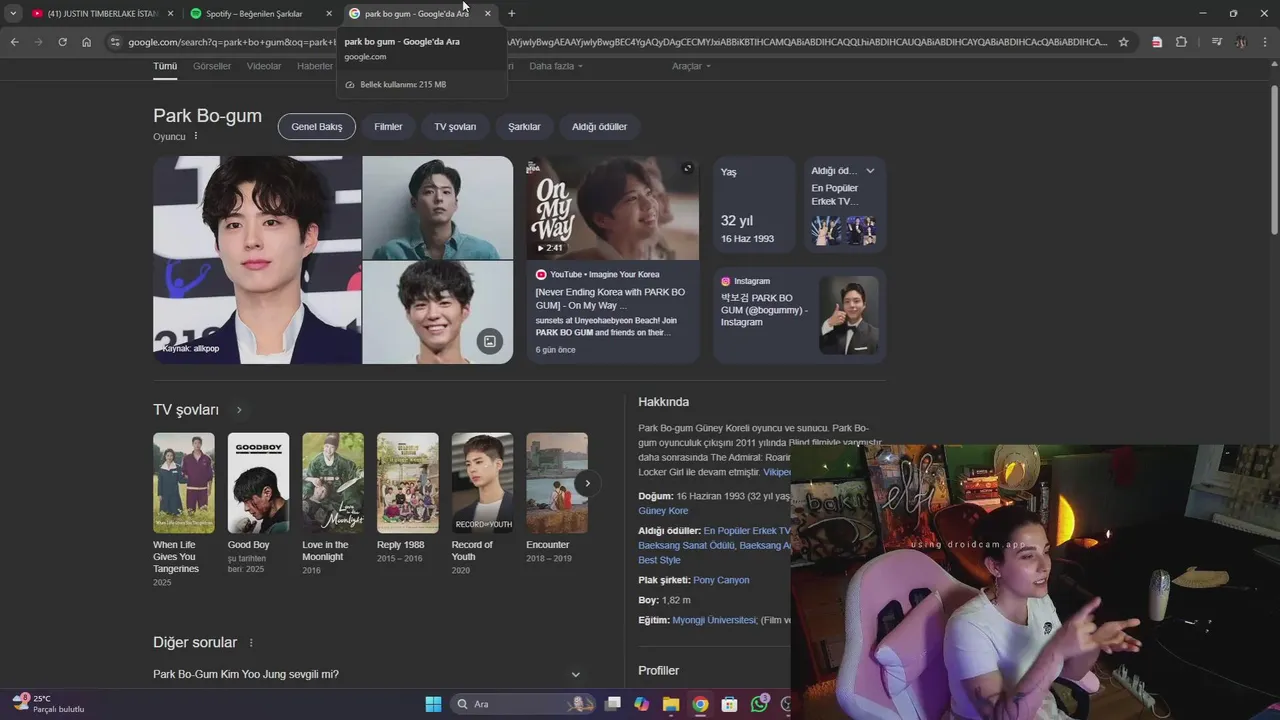Open Love in the Moonlight poster
The width and height of the screenshot is (1280, 720).
coord(333,483)
